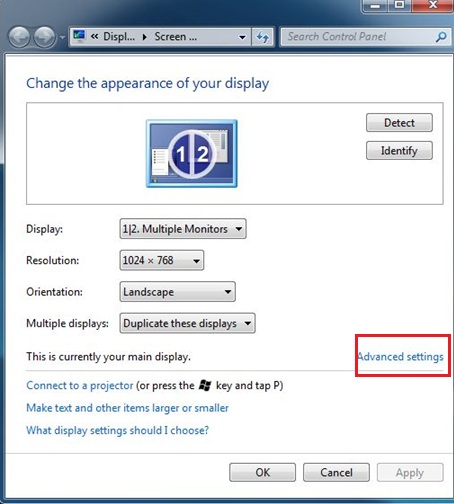Click the Control Panel address bar icon
The image size is (454, 504).
(79, 36)
